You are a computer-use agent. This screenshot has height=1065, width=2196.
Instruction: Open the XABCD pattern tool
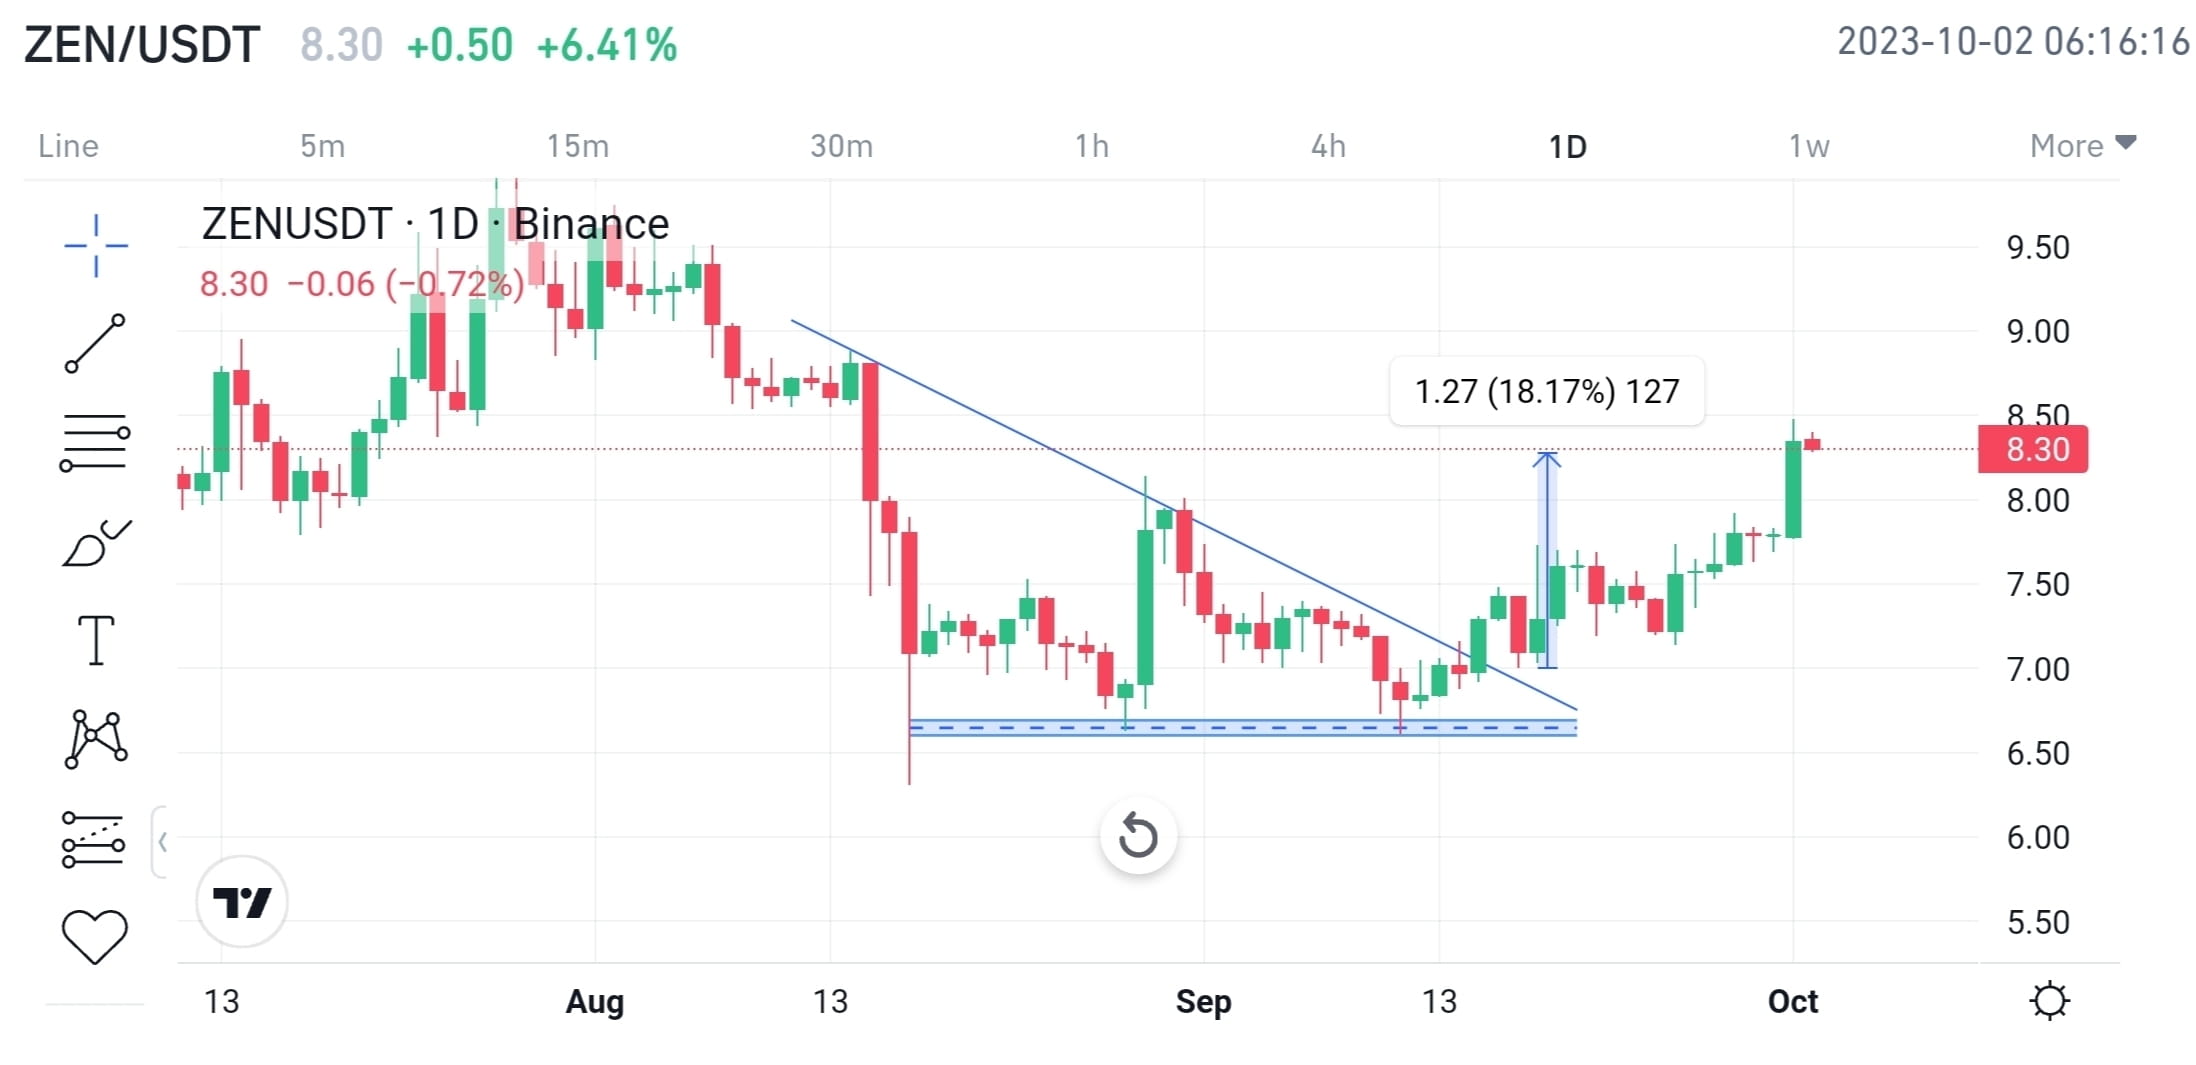point(96,739)
